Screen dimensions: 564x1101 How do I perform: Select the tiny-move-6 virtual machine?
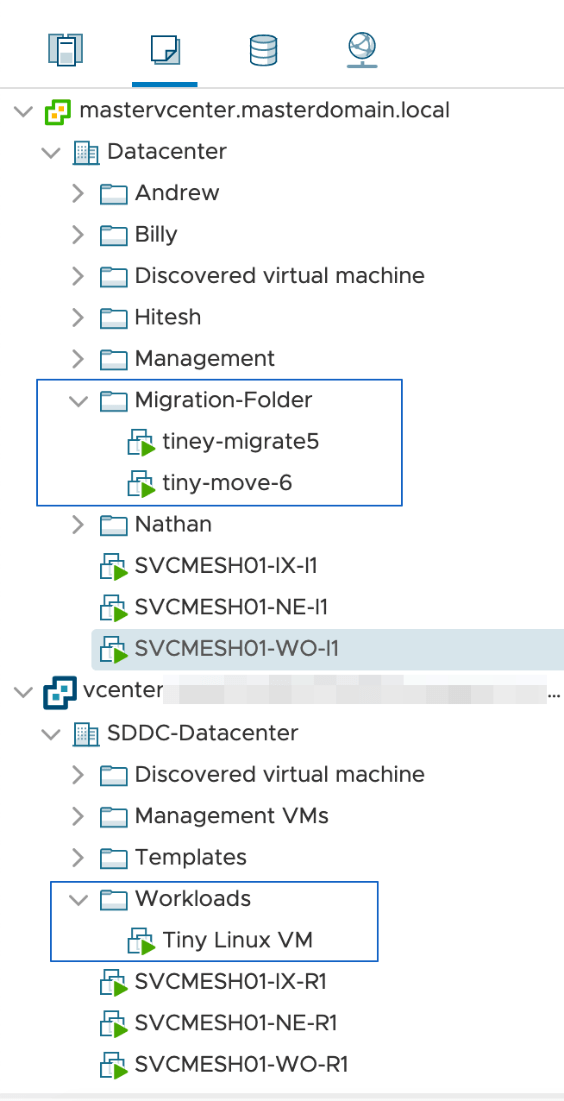(227, 484)
